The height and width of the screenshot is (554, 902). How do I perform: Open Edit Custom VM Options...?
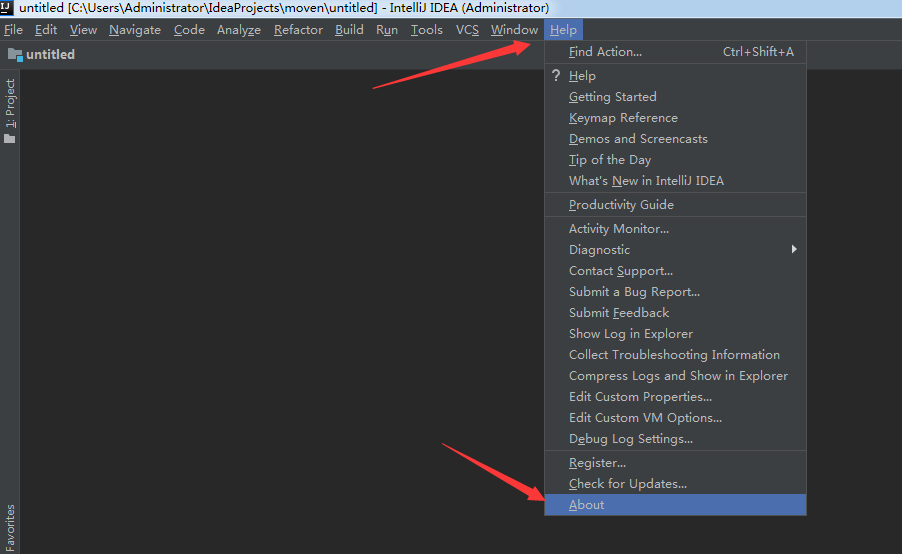[x=675, y=418]
